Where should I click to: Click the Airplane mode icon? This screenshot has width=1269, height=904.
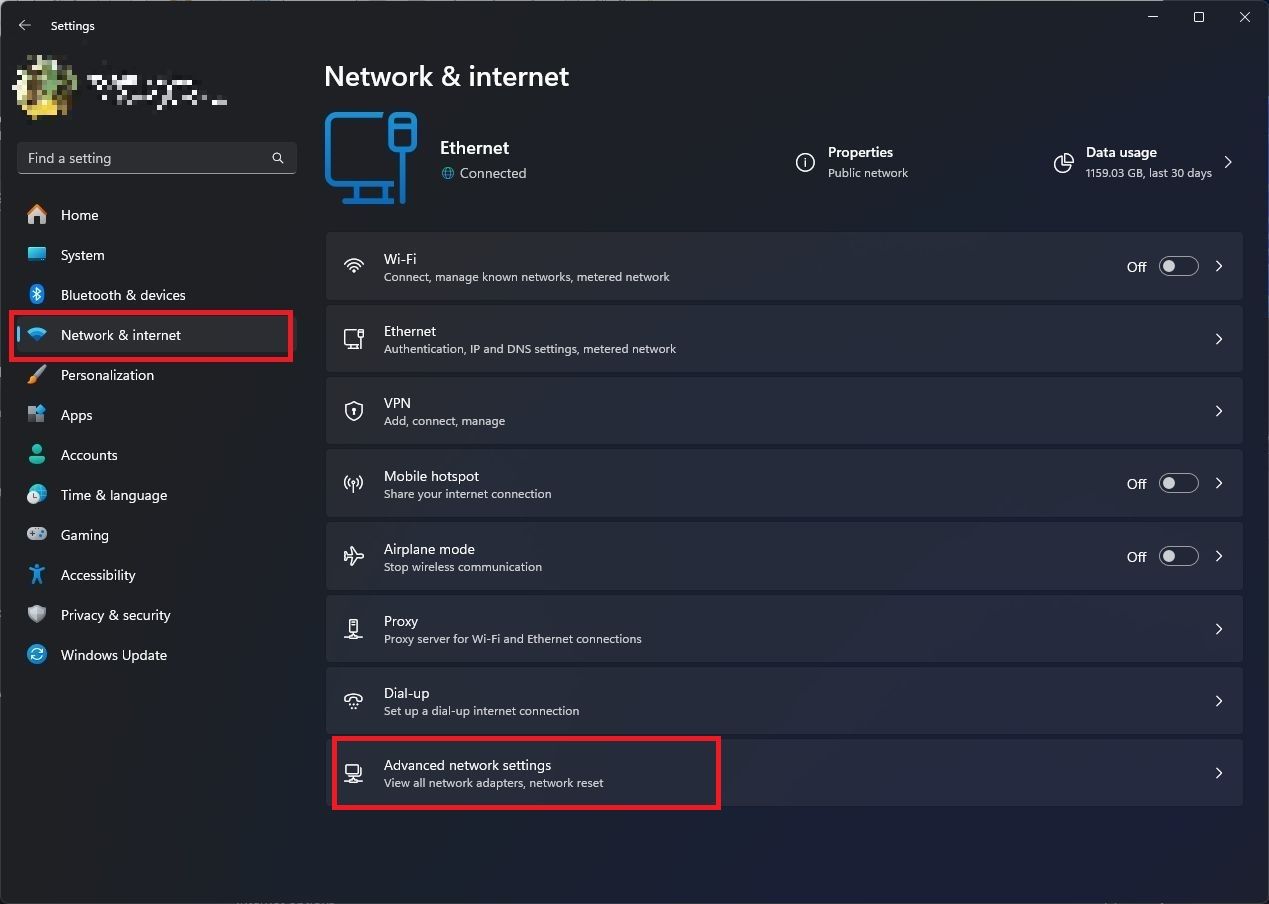point(353,556)
